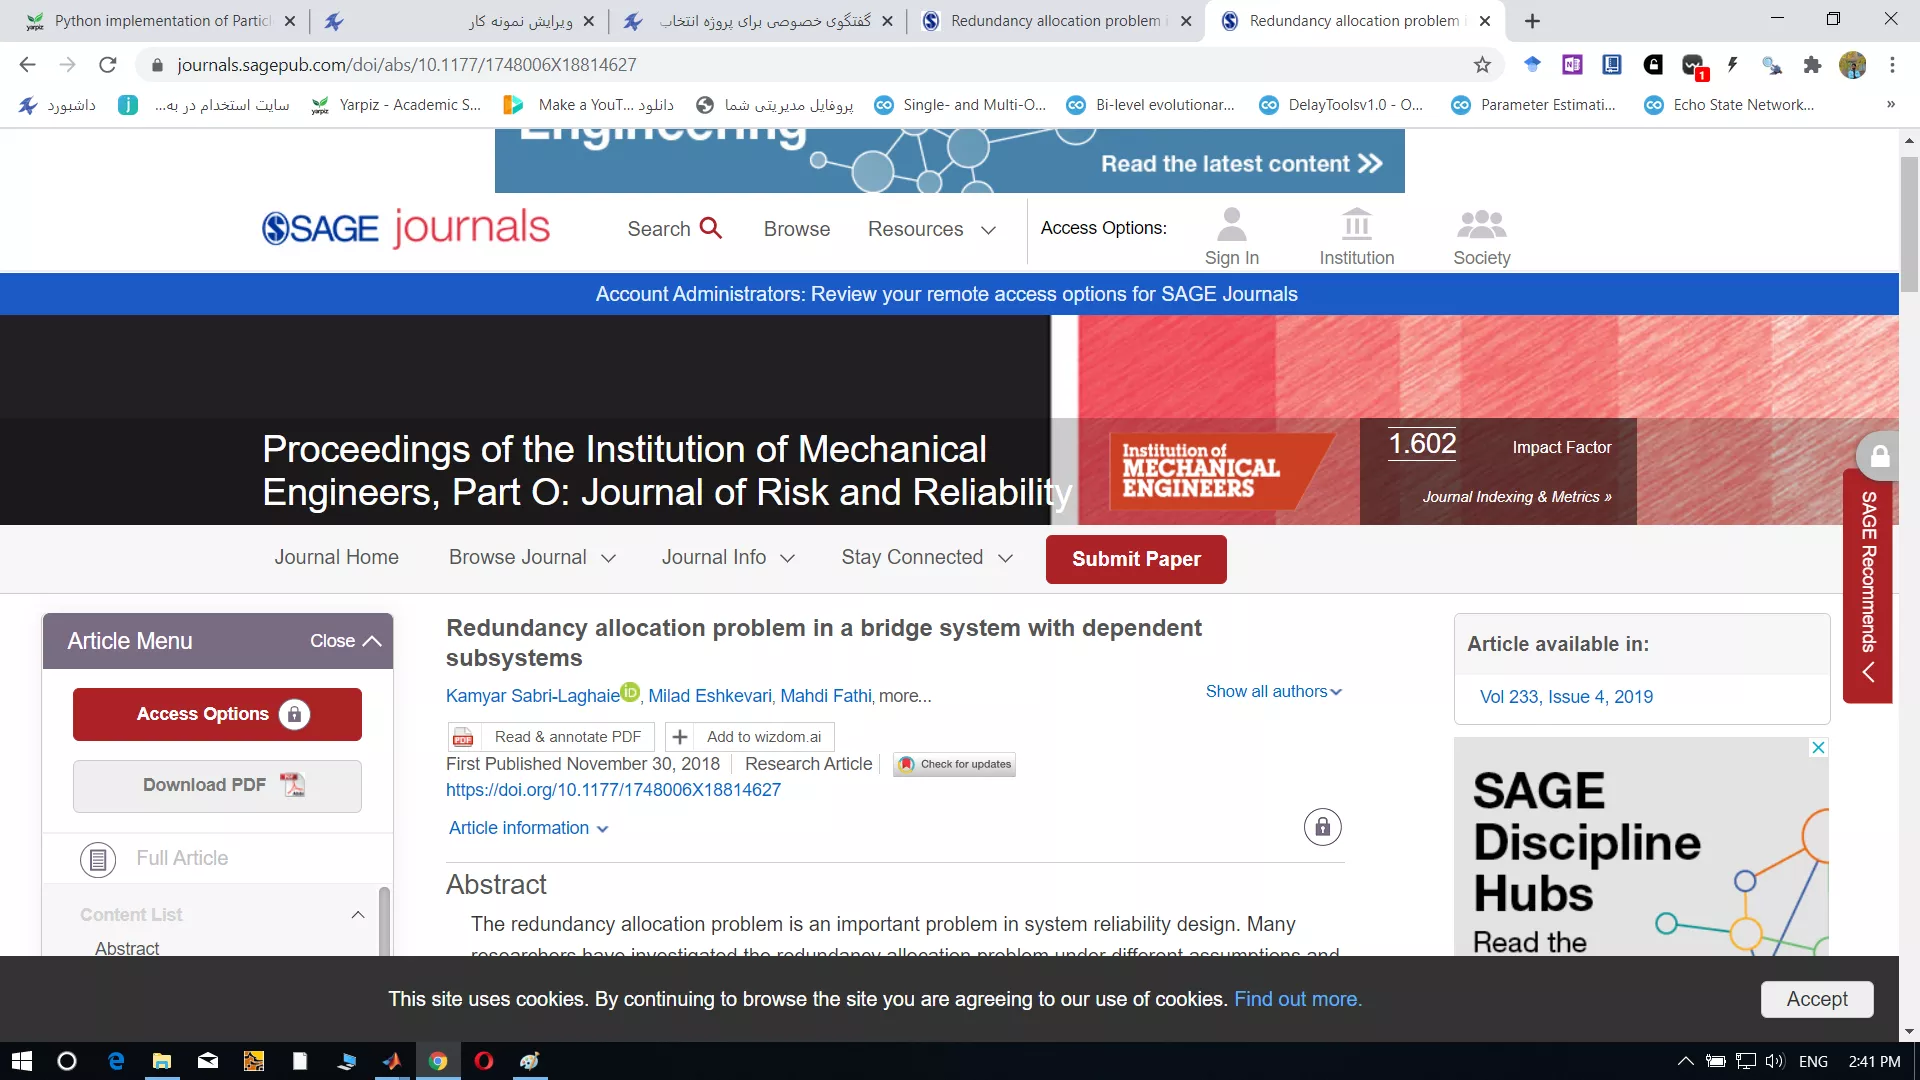
Task: Click the Submit Paper button
Action: point(1136,559)
